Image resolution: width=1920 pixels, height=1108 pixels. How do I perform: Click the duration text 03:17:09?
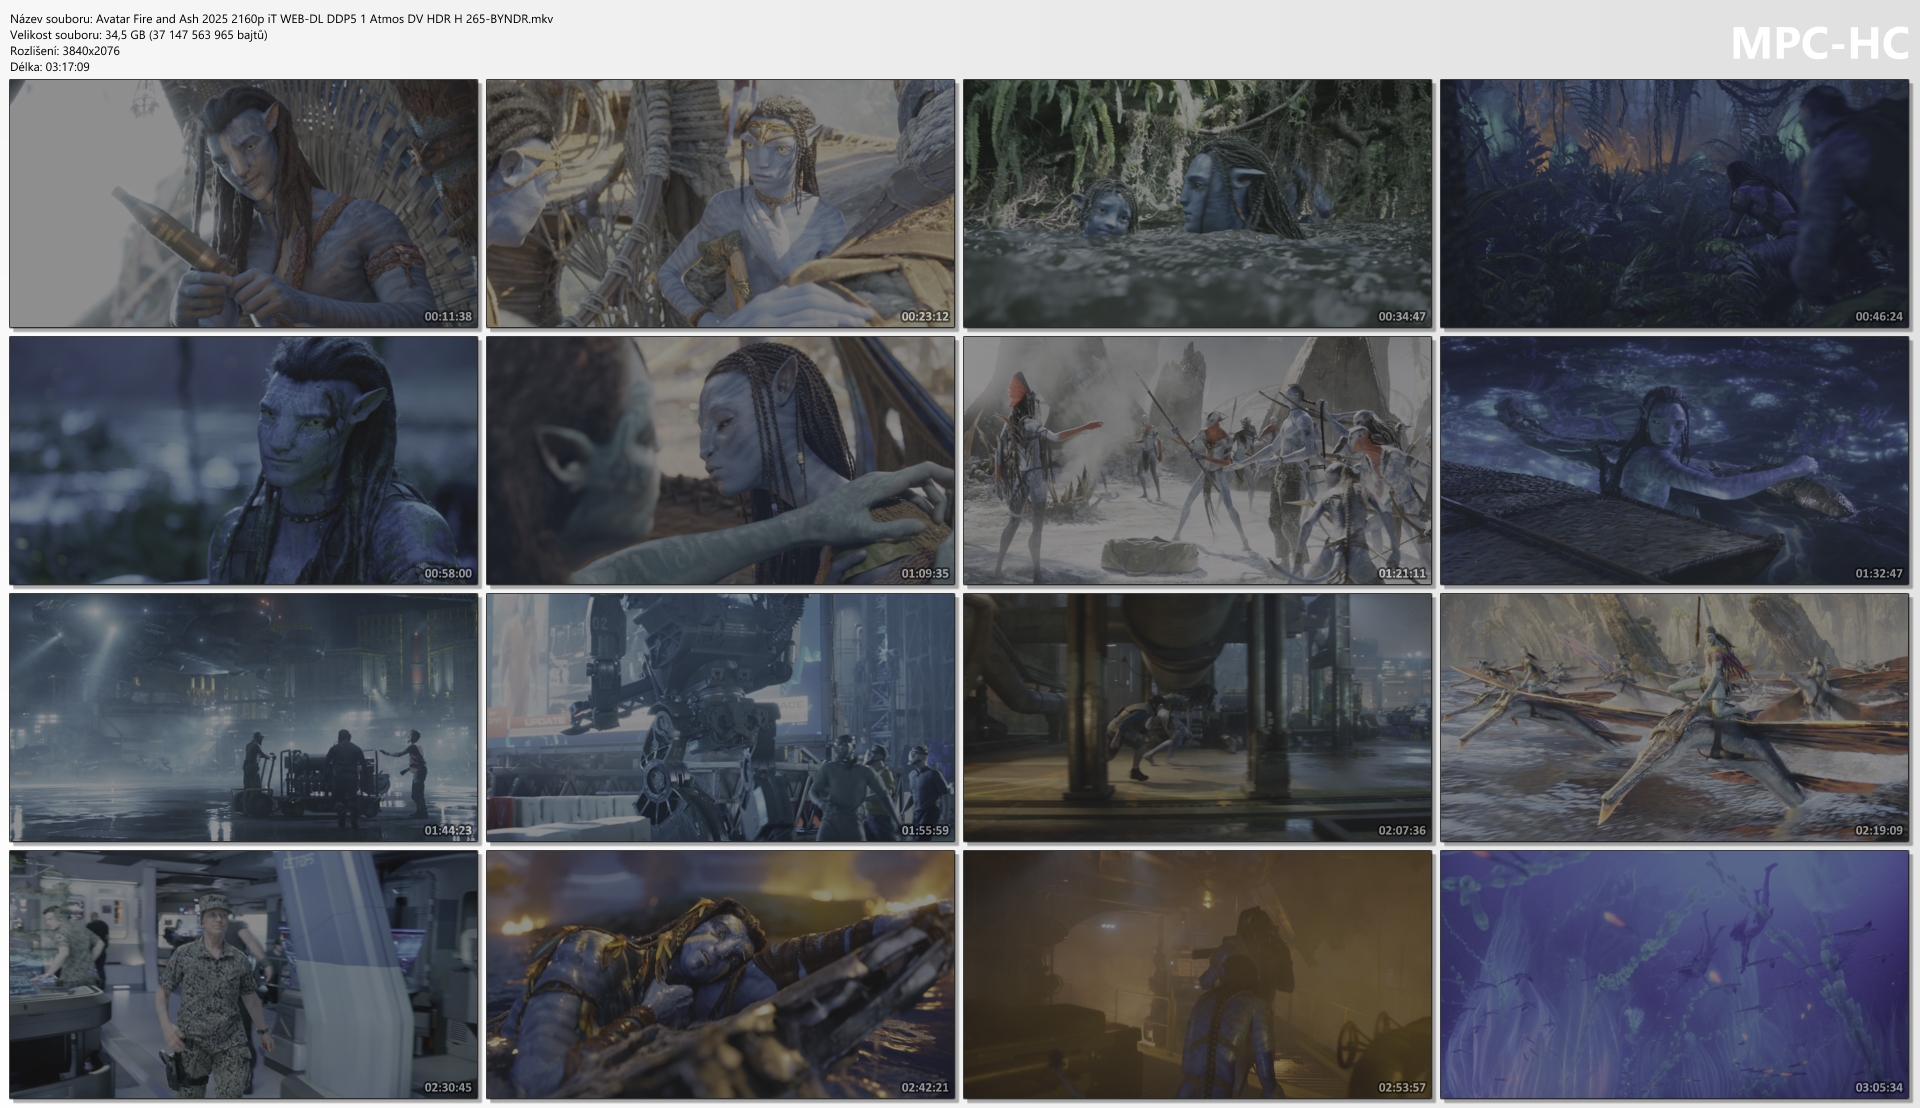pyautogui.click(x=67, y=67)
